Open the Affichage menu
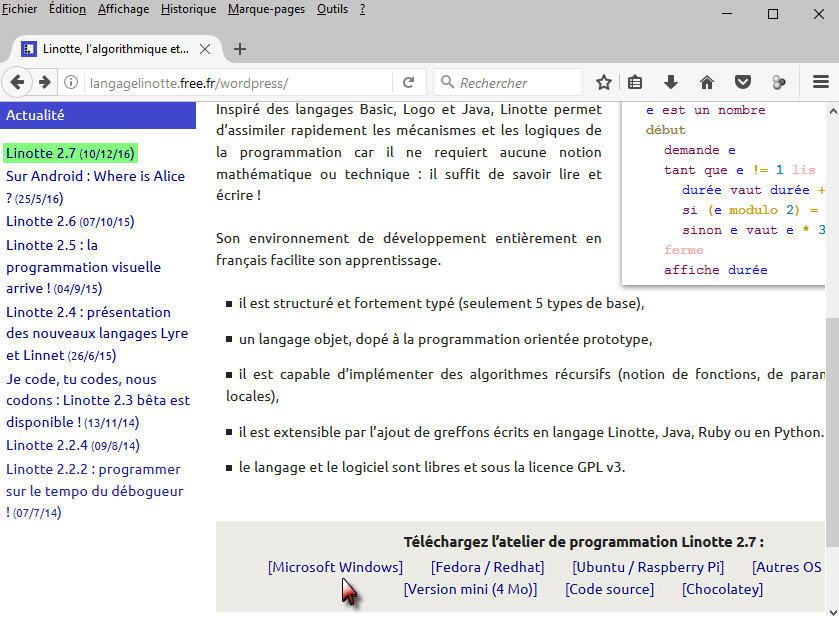Image resolution: width=839 pixels, height=631 pixels. click(124, 9)
